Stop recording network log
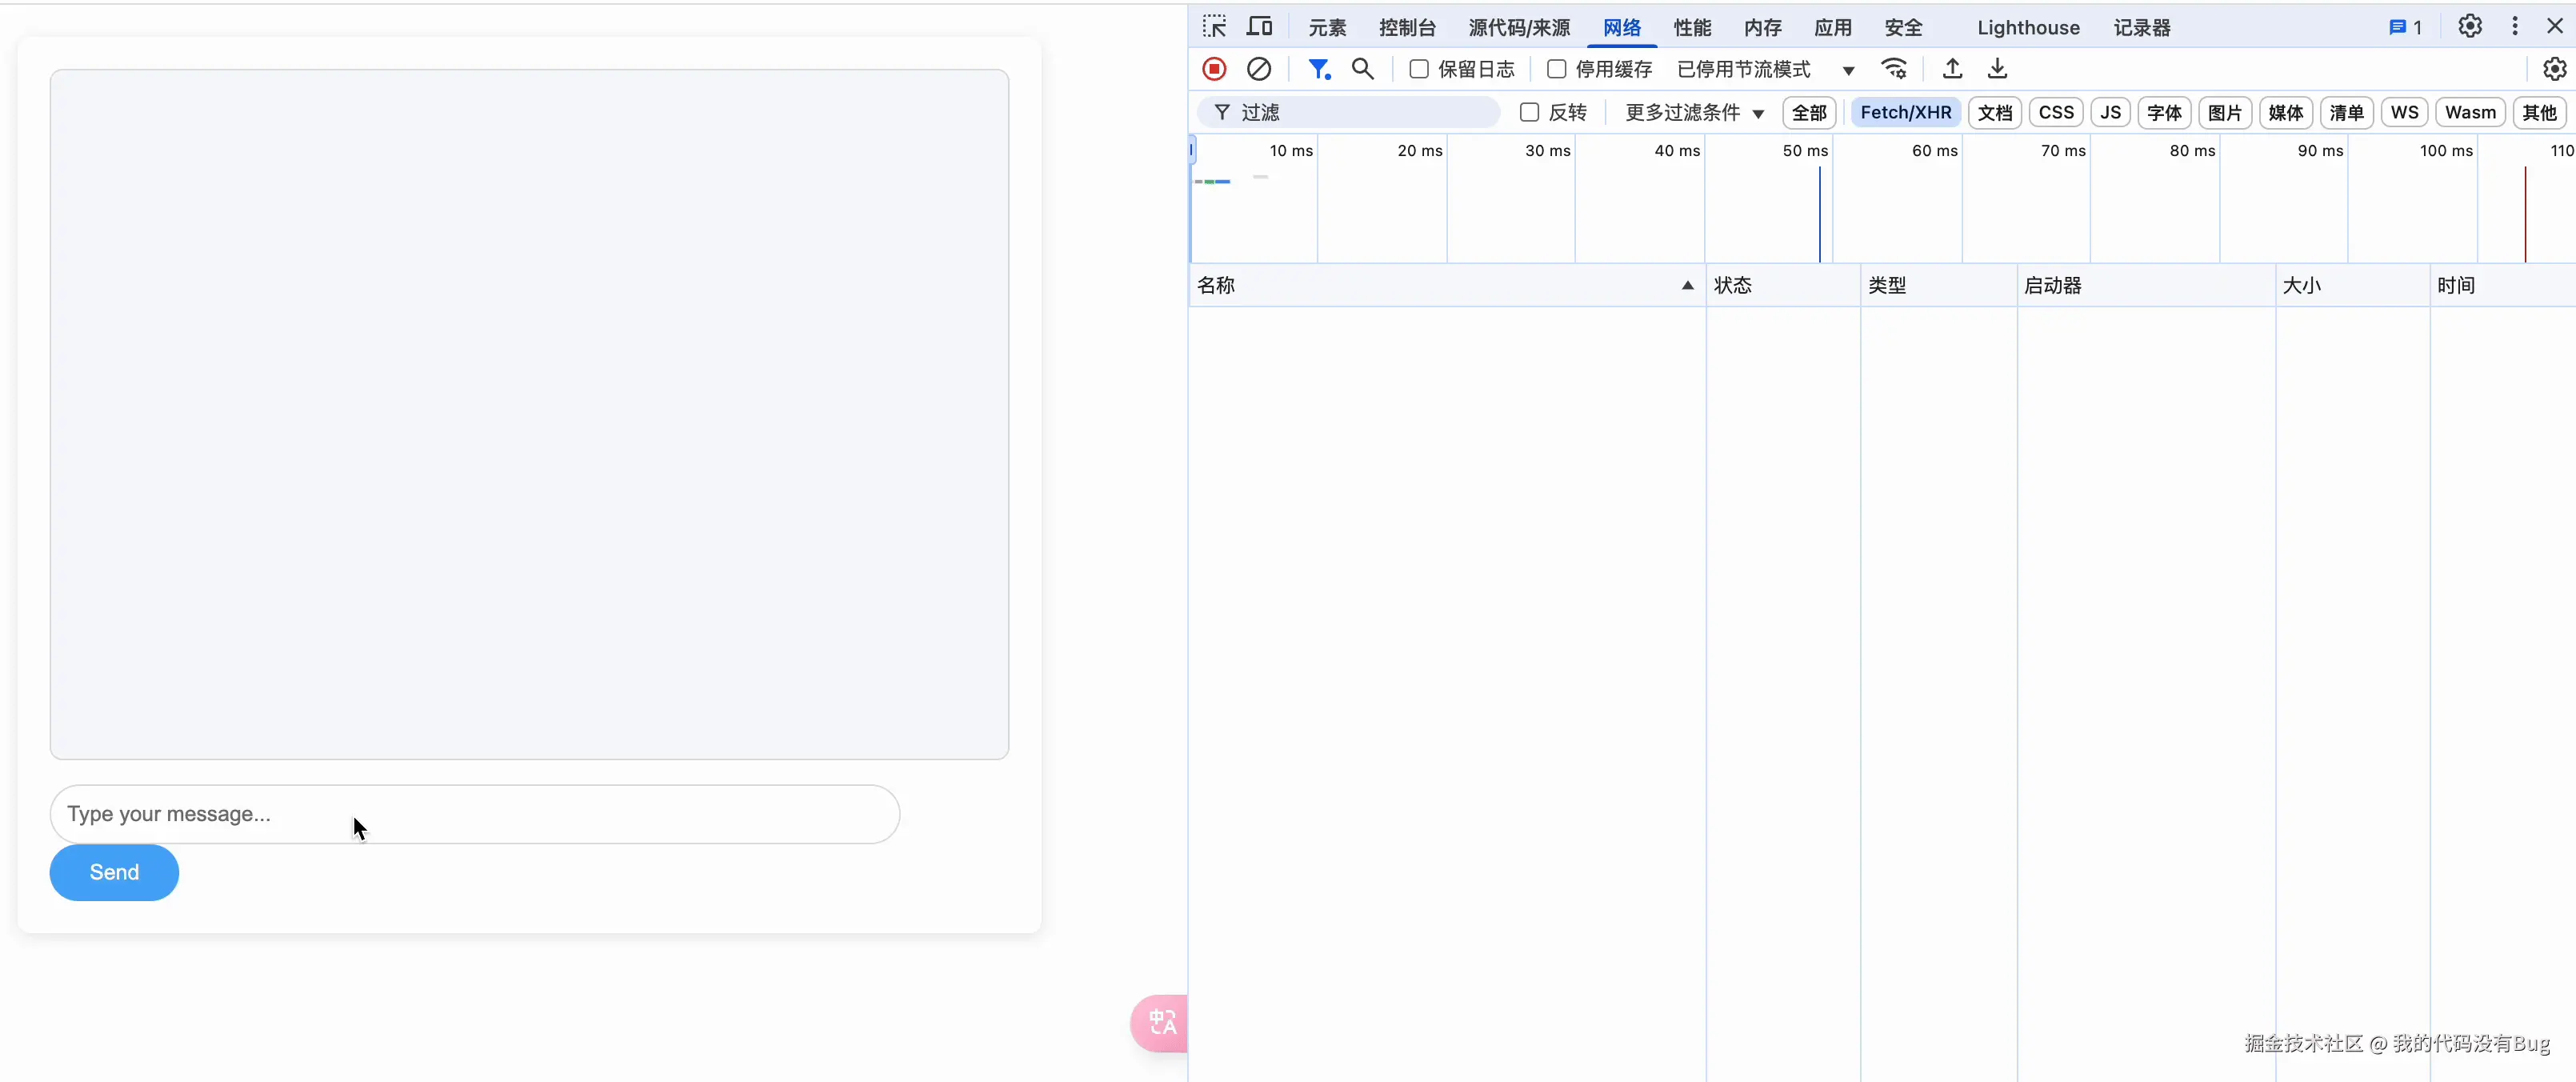The height and width of the screenshot is (1082, 2576). 1214,68
